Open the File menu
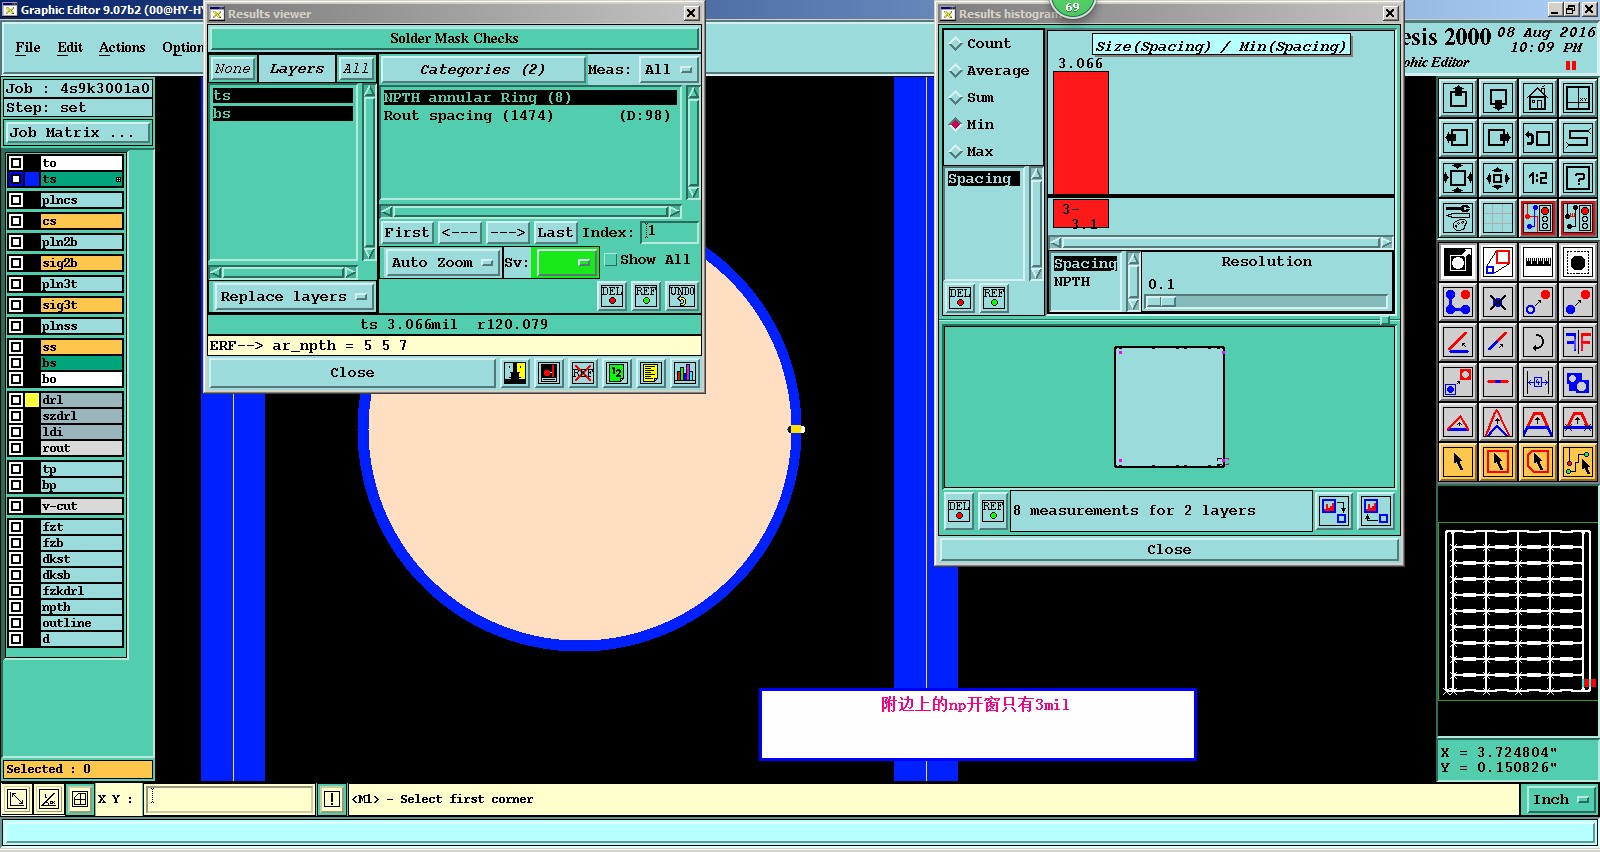The image size is (1600, 852). click(x=28, y=47)
